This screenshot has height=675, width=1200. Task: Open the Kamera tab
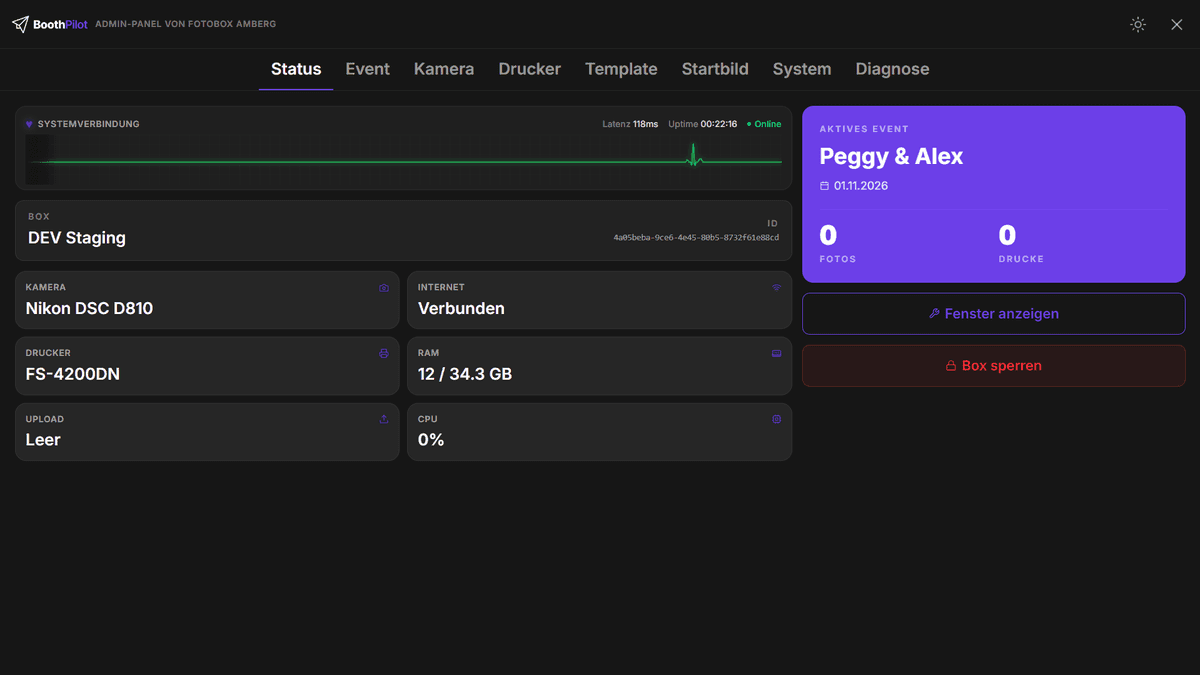pyautogui.click(x=444, y=69)
